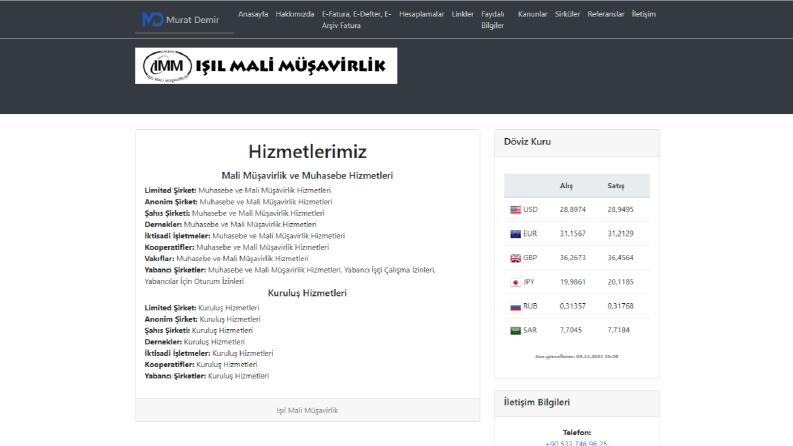
Task: Click Yabancı Şirketler: Kuruluş Hizmetleri line
Action: 207,376
